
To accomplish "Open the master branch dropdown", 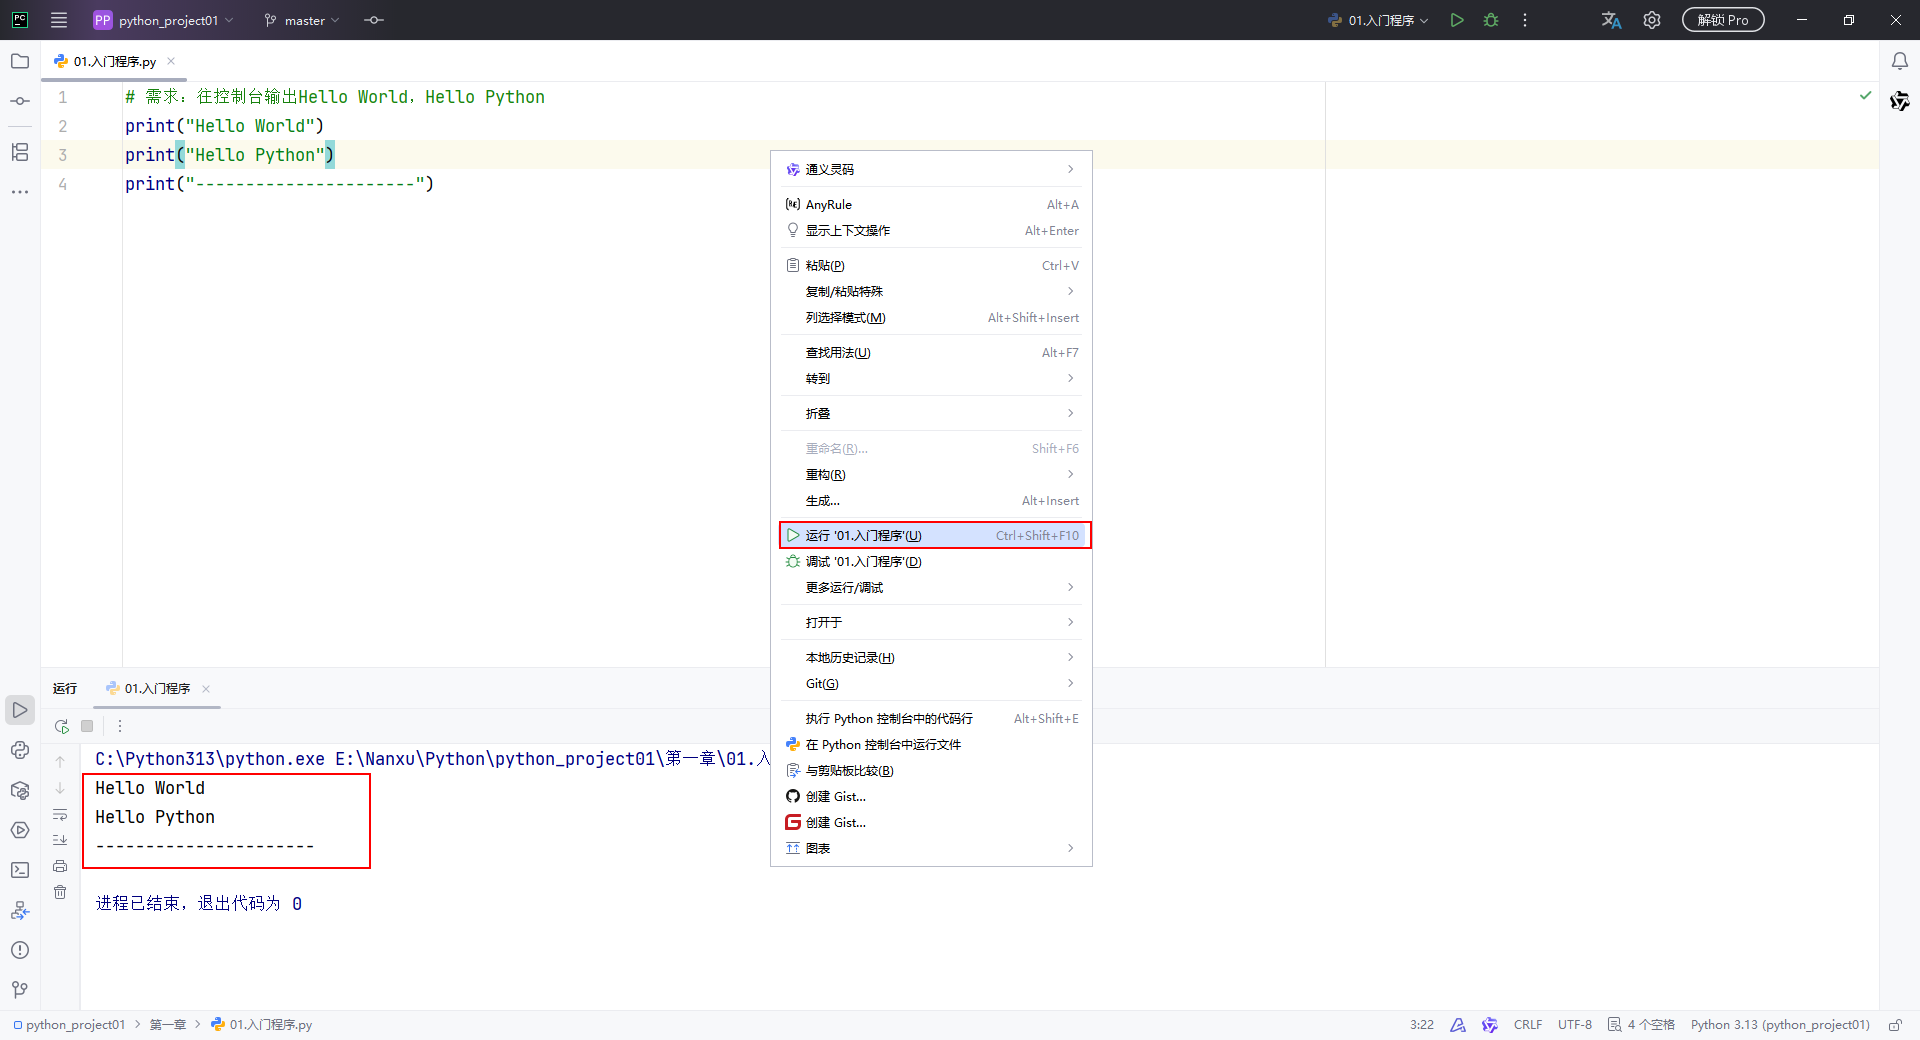I will (x=302, y=20).
